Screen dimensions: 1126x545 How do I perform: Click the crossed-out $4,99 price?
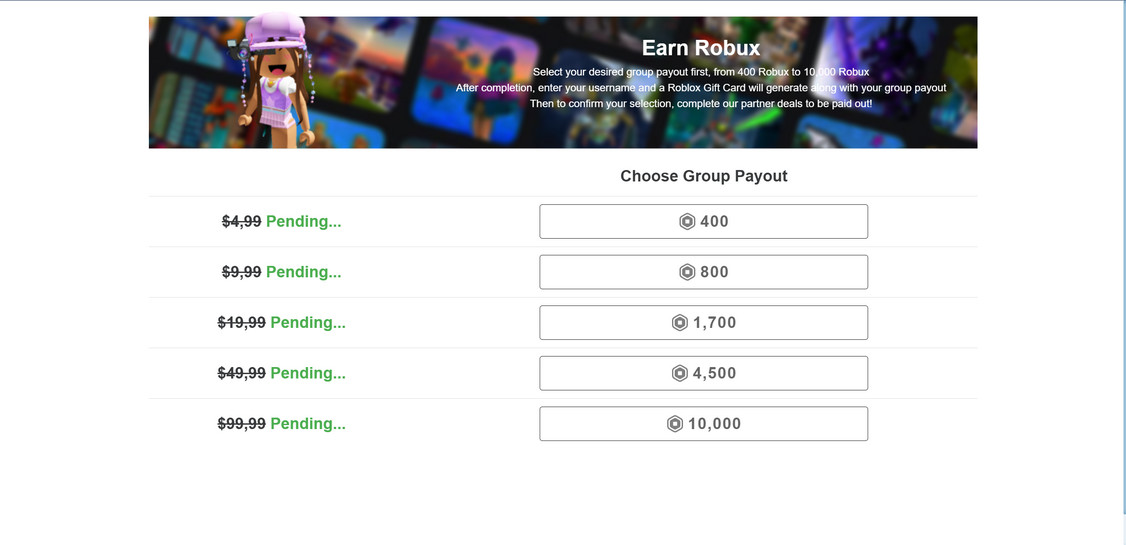click(241, 222)
